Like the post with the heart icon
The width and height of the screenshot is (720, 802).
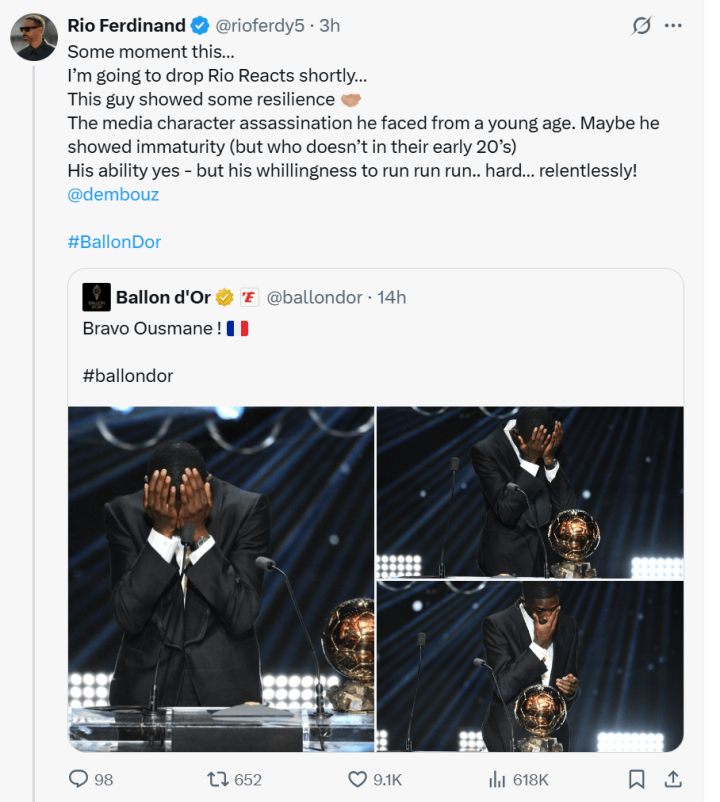(358, 778)
